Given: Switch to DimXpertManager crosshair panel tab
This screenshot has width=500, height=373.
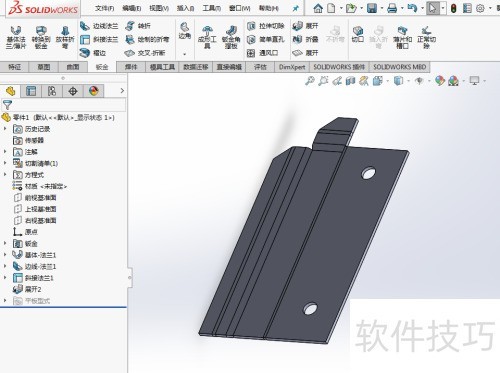Looking at the screenshot, I should pyautogui.click(x=73, y=91).
